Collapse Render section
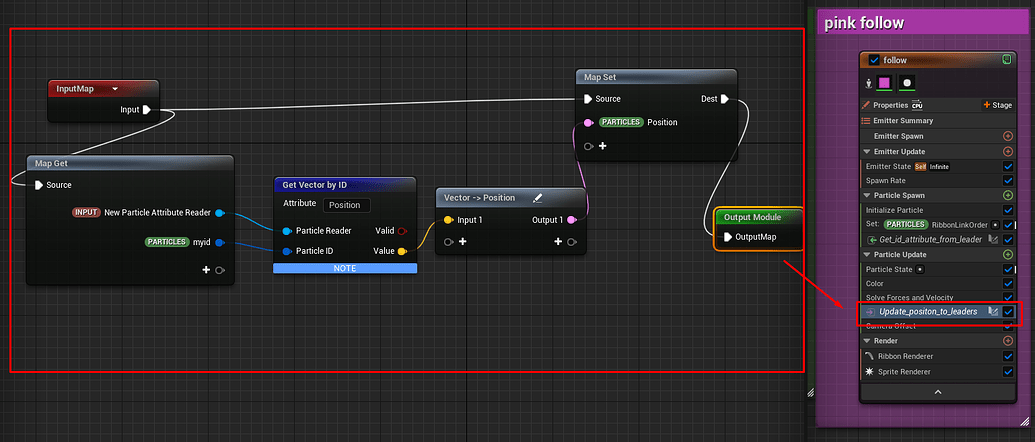 [866, 341]
